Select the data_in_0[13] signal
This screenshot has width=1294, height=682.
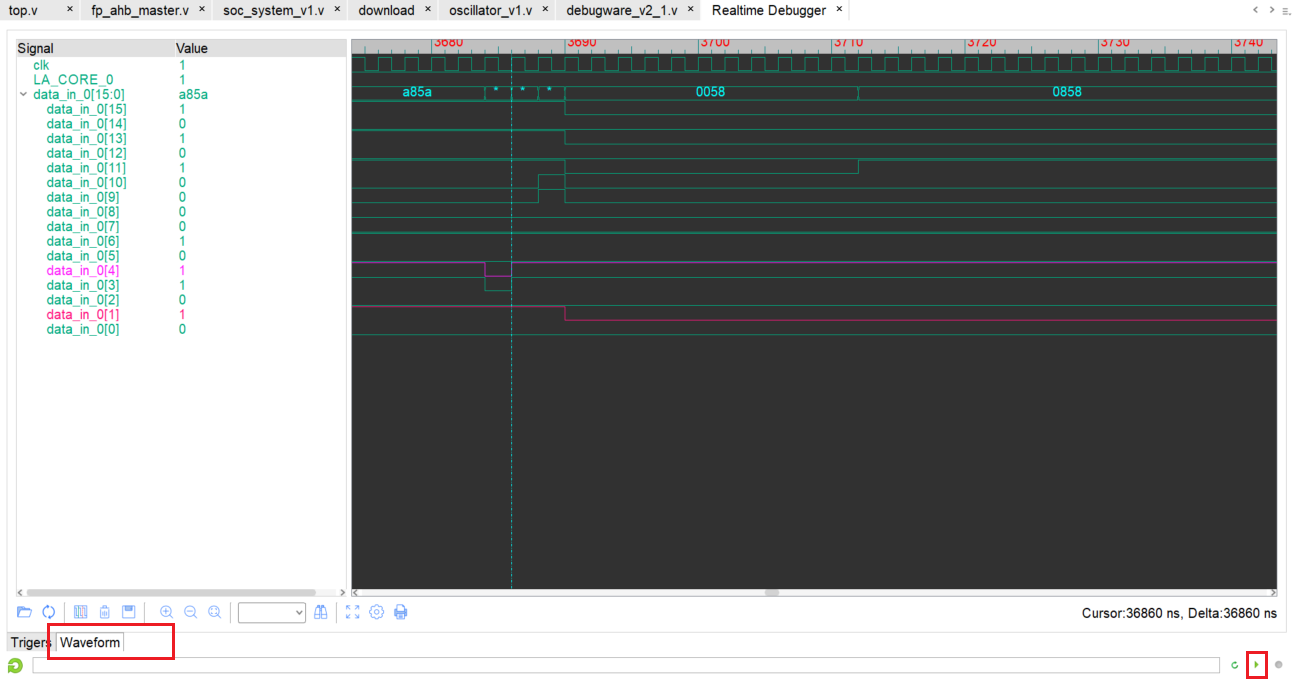pos(87,138)
